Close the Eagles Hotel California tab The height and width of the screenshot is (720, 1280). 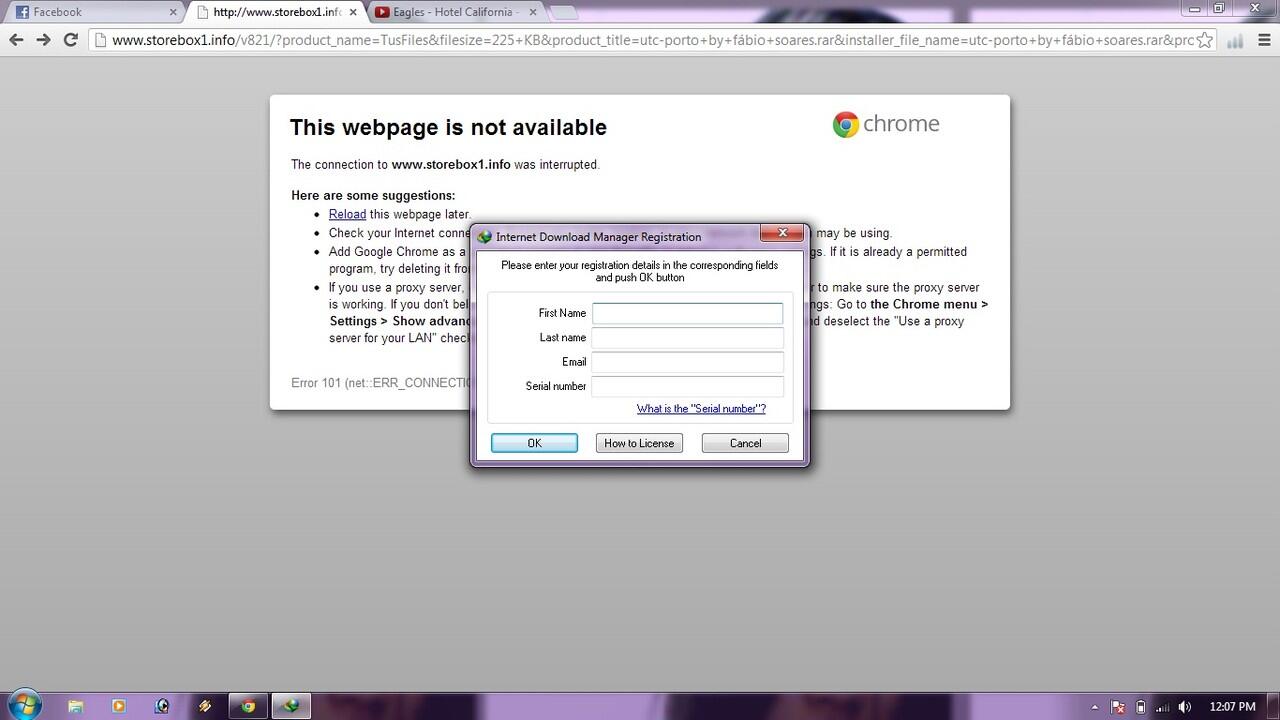pyautogui.click(x=532, y=13)
